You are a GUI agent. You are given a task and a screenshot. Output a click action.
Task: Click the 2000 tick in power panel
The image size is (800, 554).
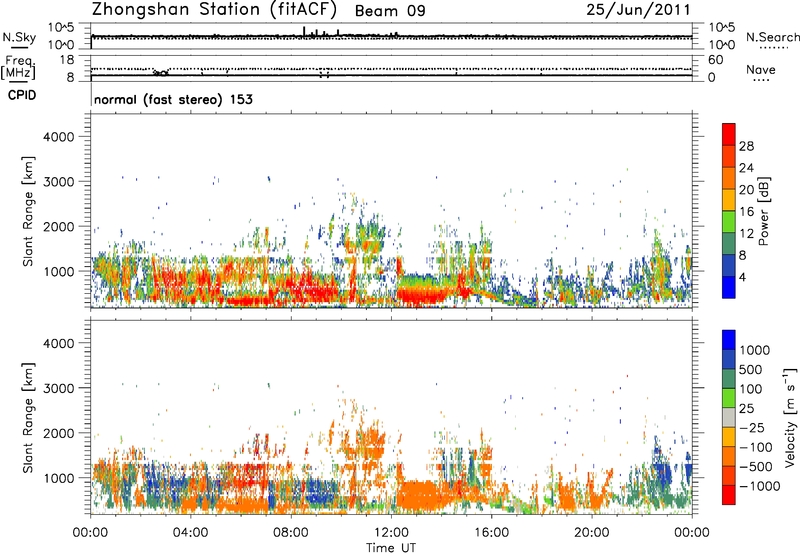[x=58, y=226]
